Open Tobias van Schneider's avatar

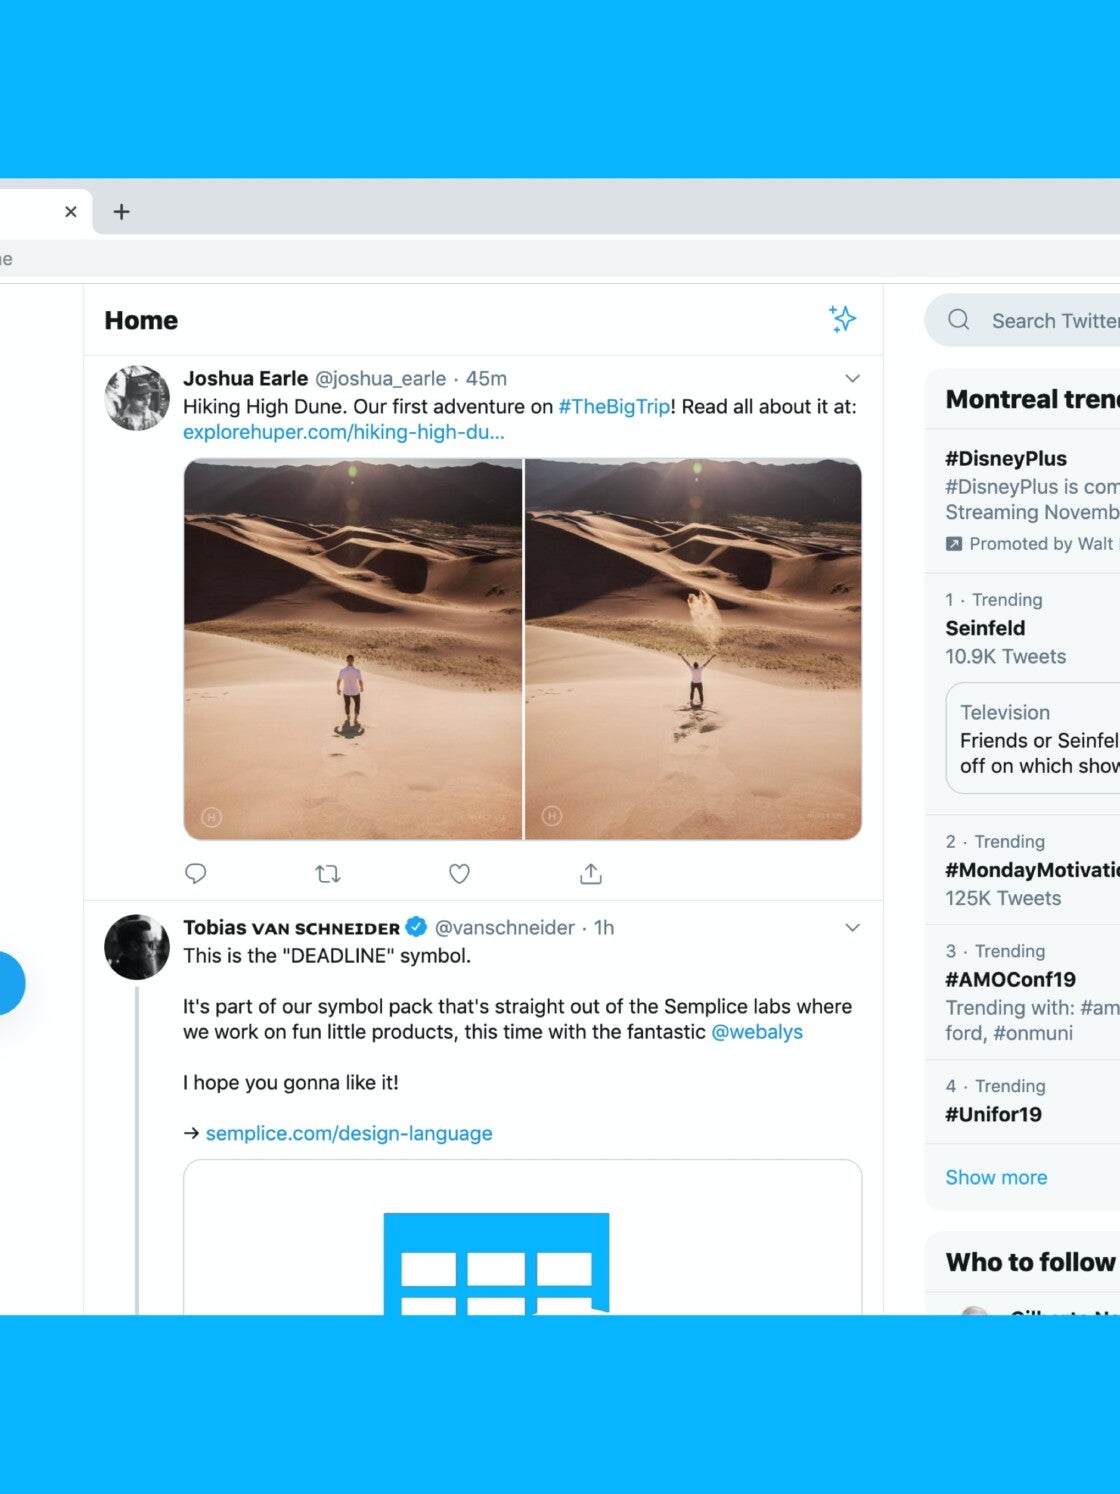coord(137,946)
